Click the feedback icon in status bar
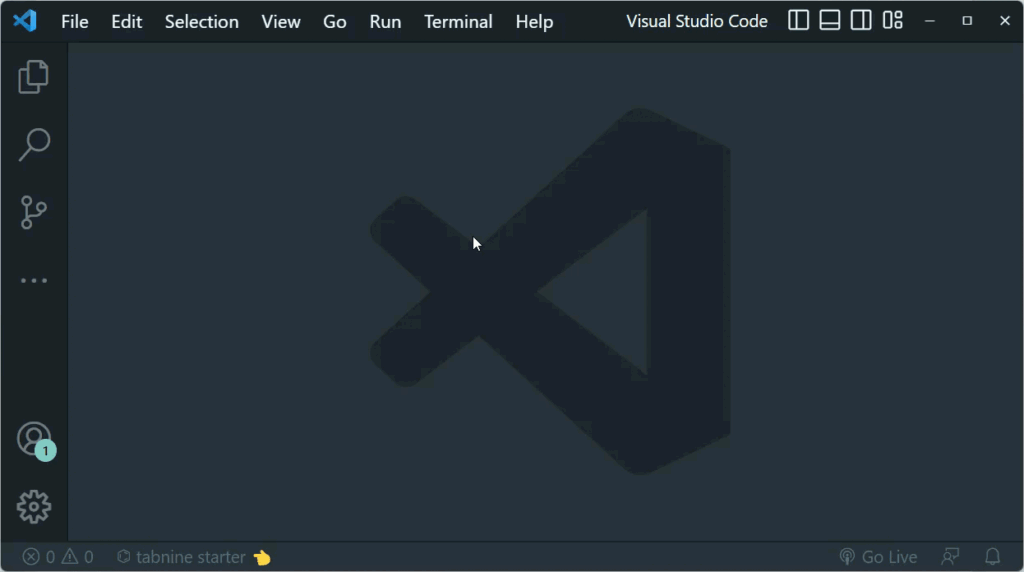 pos(950,557)
